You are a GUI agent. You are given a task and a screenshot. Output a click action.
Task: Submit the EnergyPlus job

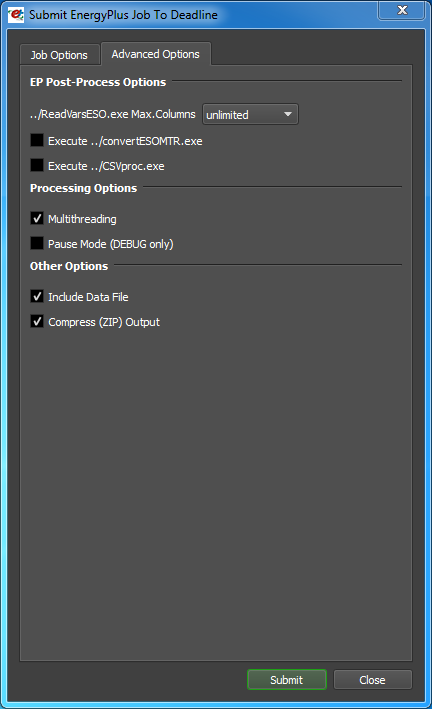287,680
